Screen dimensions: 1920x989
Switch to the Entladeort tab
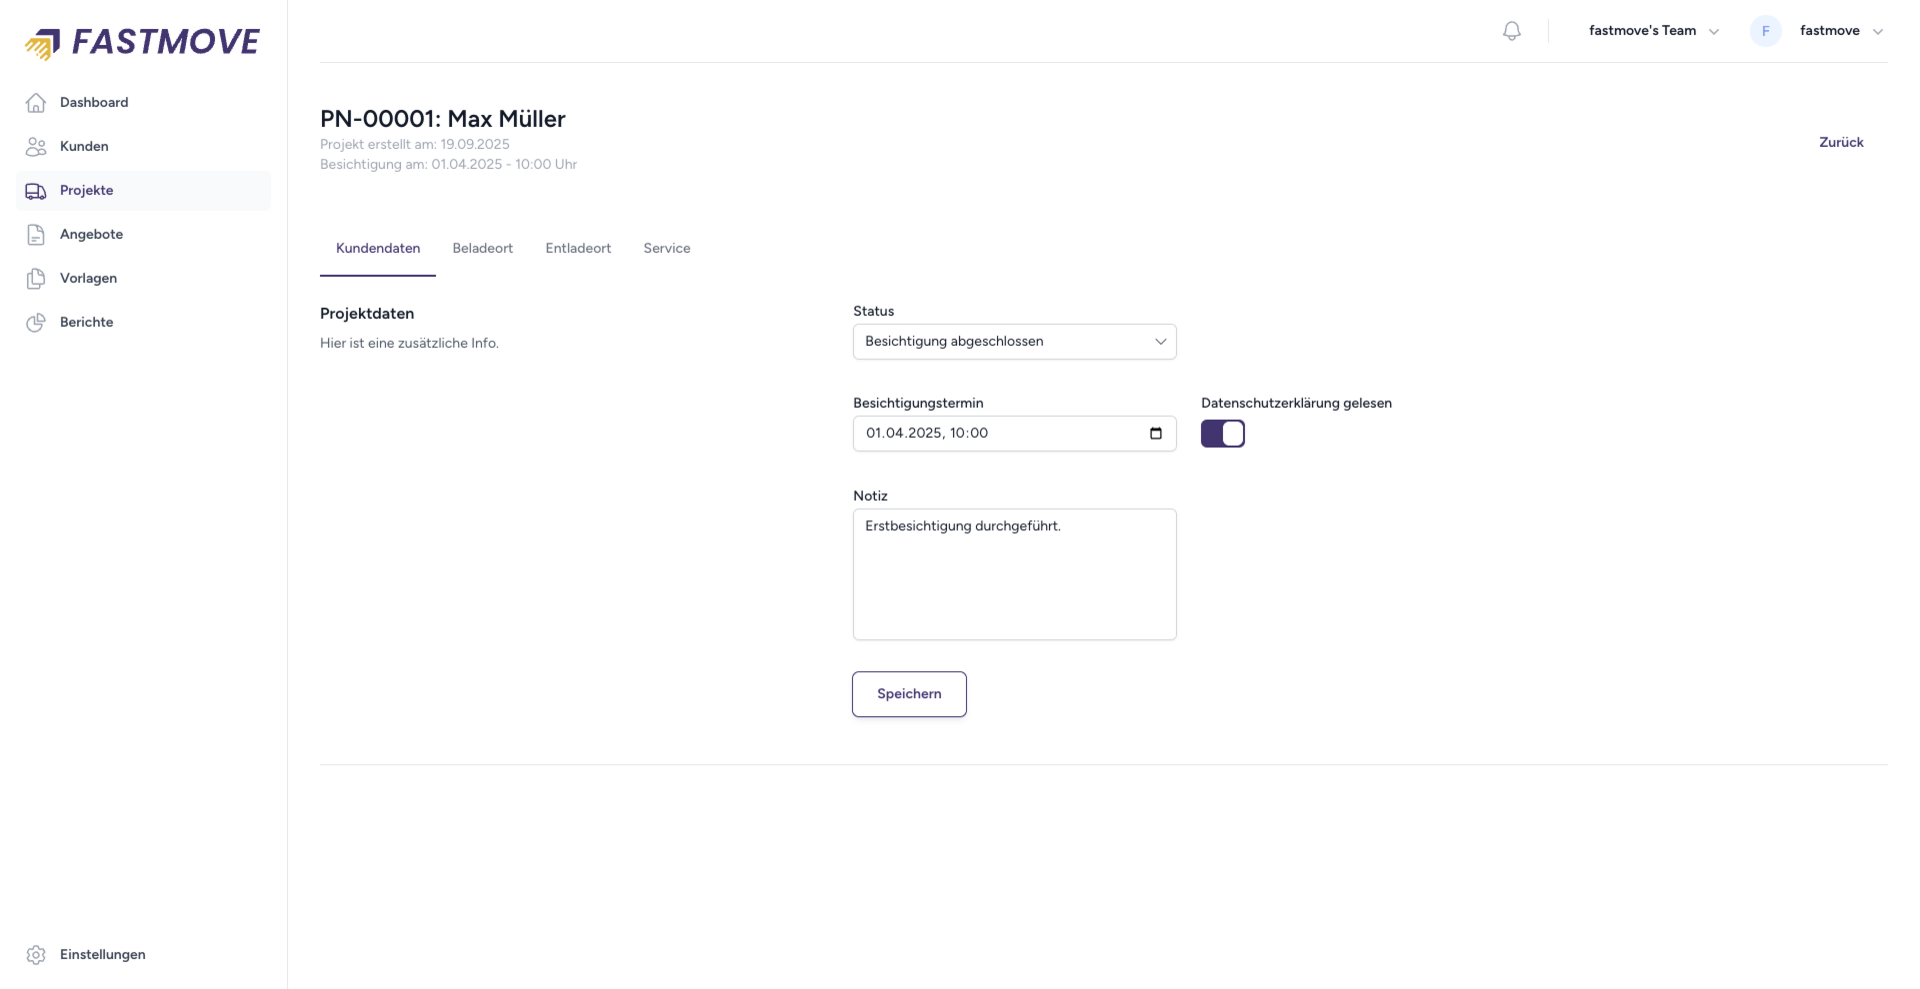[x=578, y=249]
